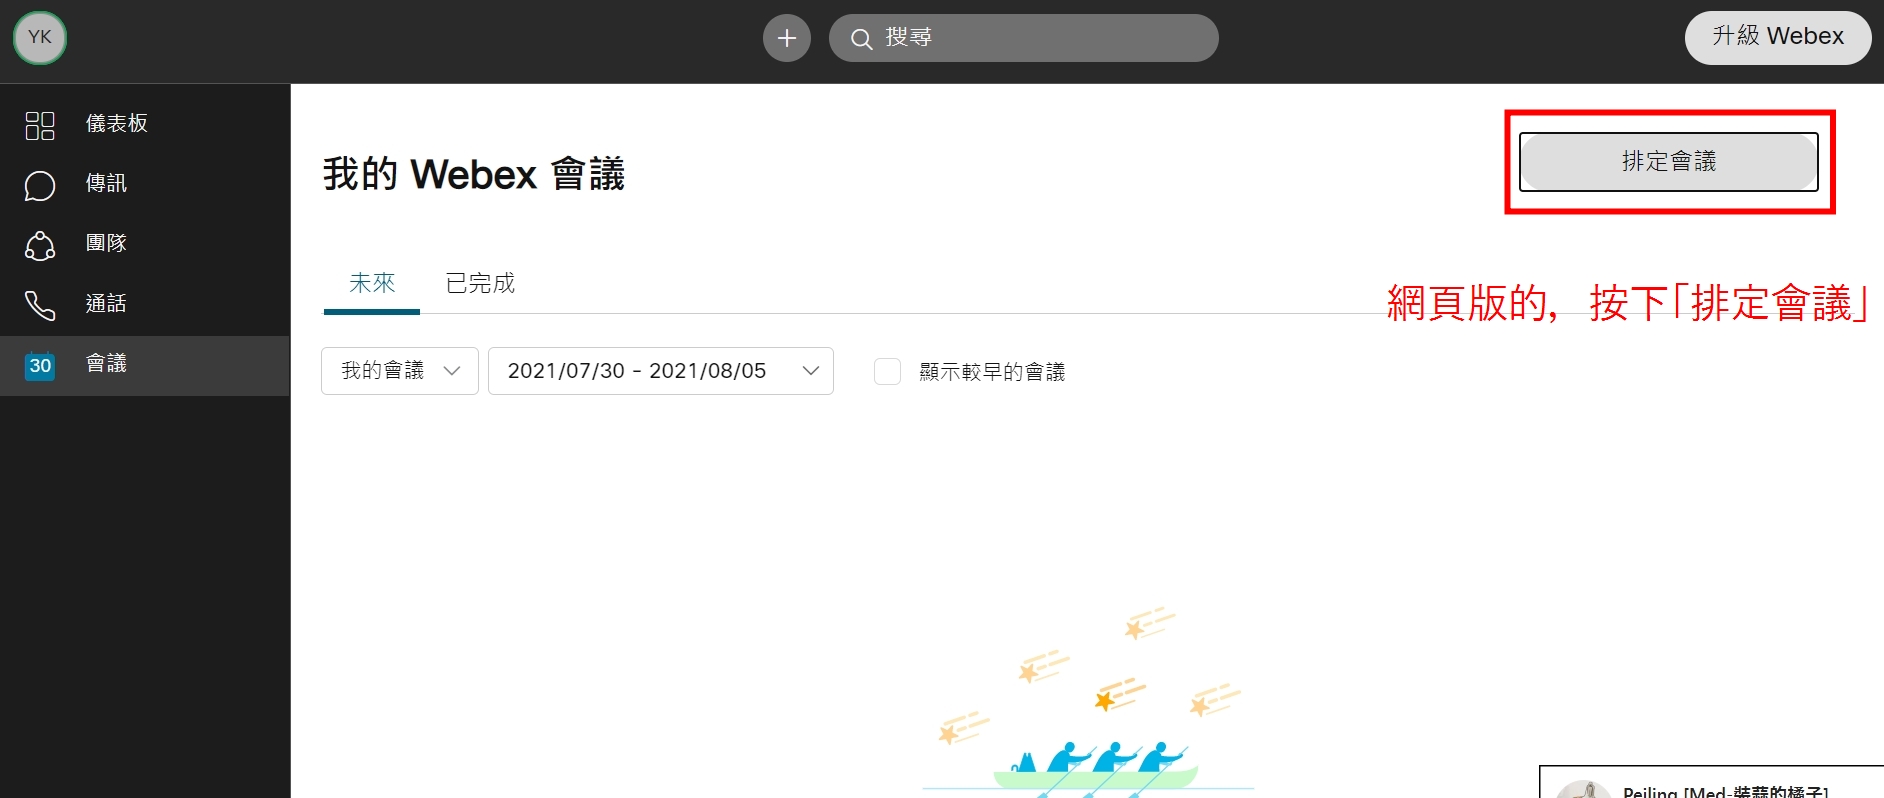The height and width of the screenshot is (798, 1884).
Task: Tick the 顯示較早的會議 checkbox
Action: point(887,372)
